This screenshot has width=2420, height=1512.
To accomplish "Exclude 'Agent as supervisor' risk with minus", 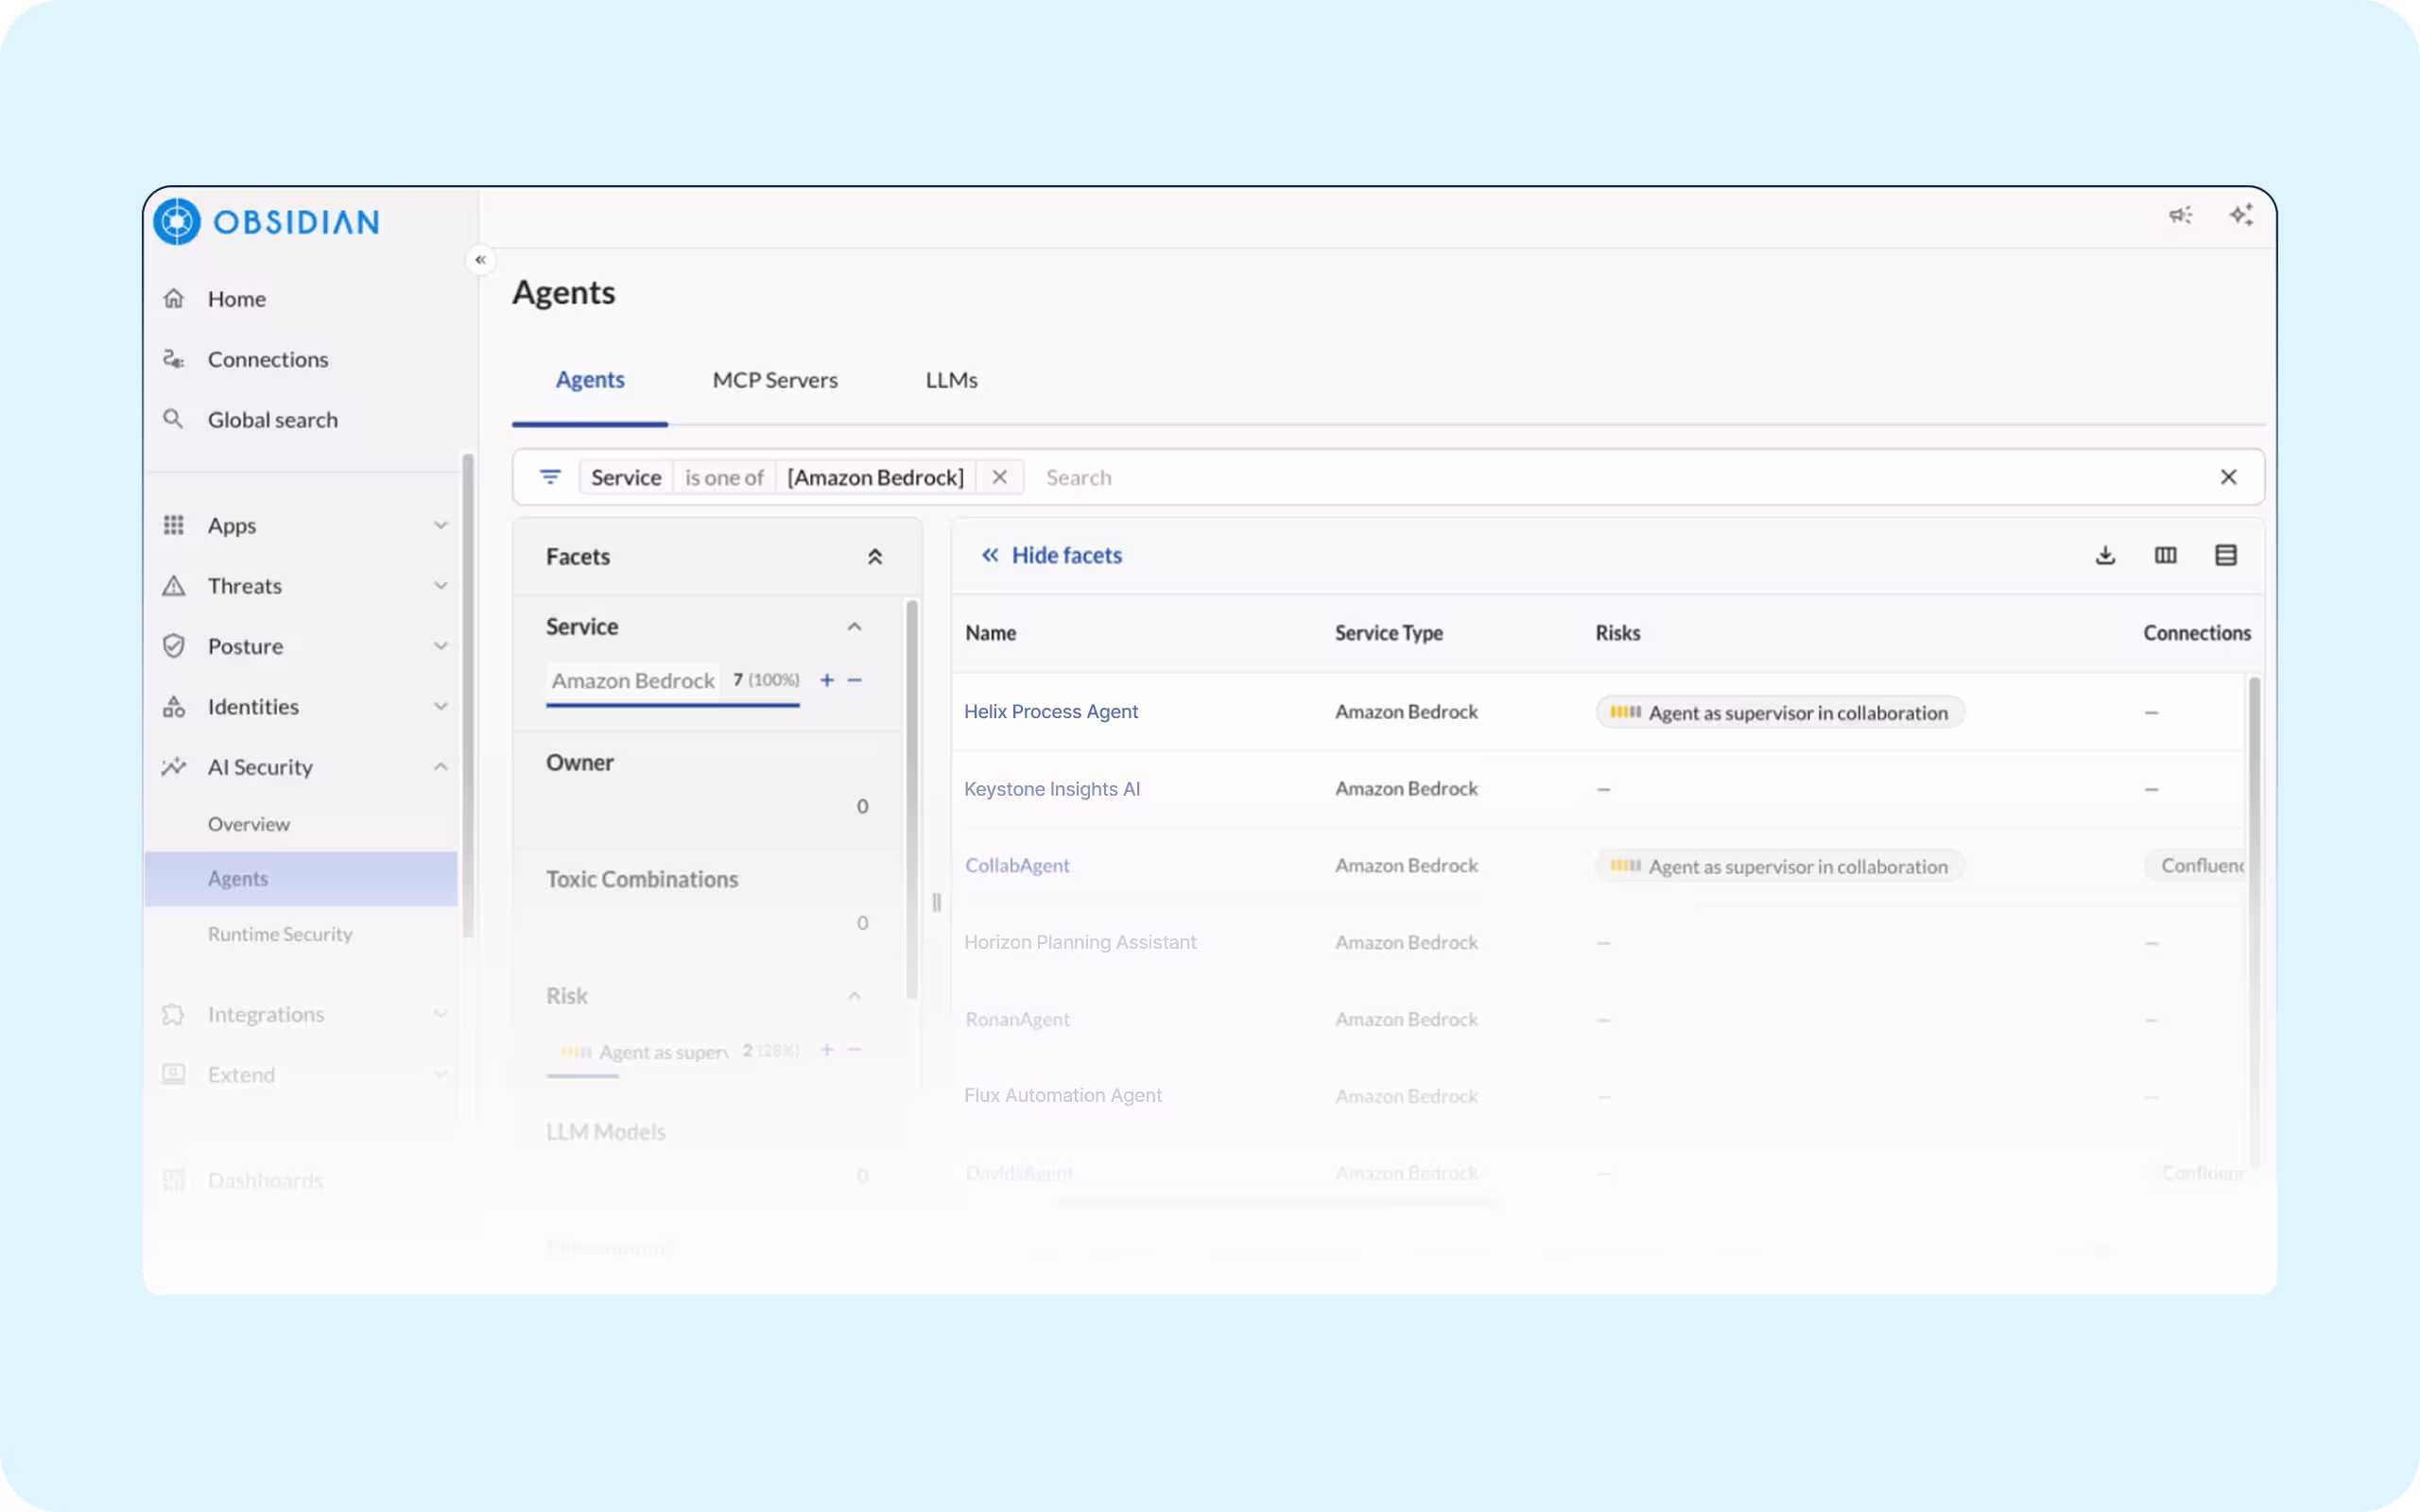I will 854,1050.
